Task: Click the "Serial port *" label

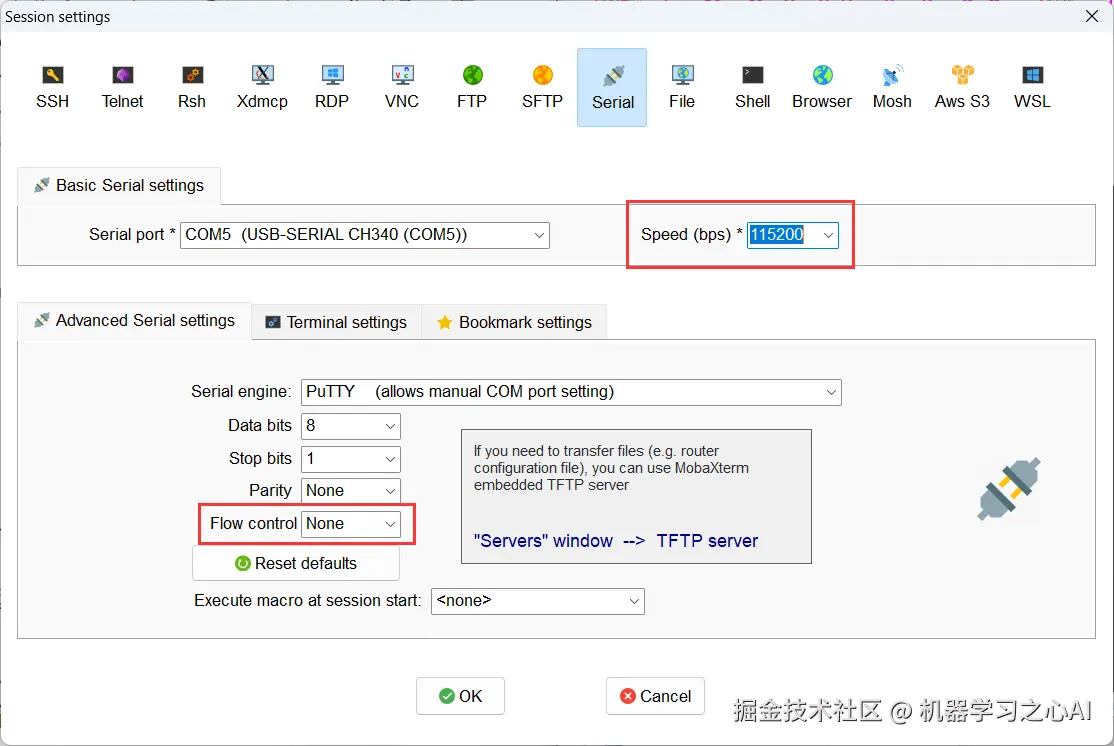Action: click(132, 234)
